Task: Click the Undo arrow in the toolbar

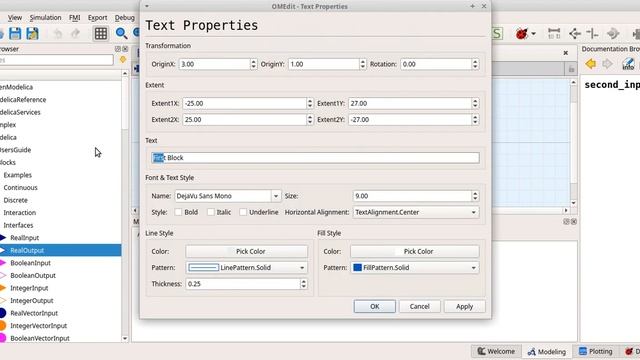Action: pos(58,33)
